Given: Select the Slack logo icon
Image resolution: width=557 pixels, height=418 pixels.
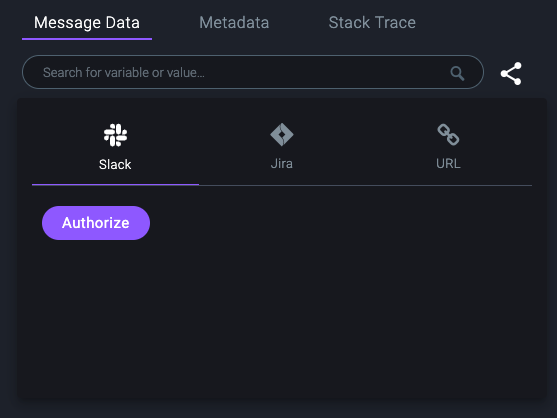Looking at the screenshot, I should pyautogui.click(x=115, y=135).
